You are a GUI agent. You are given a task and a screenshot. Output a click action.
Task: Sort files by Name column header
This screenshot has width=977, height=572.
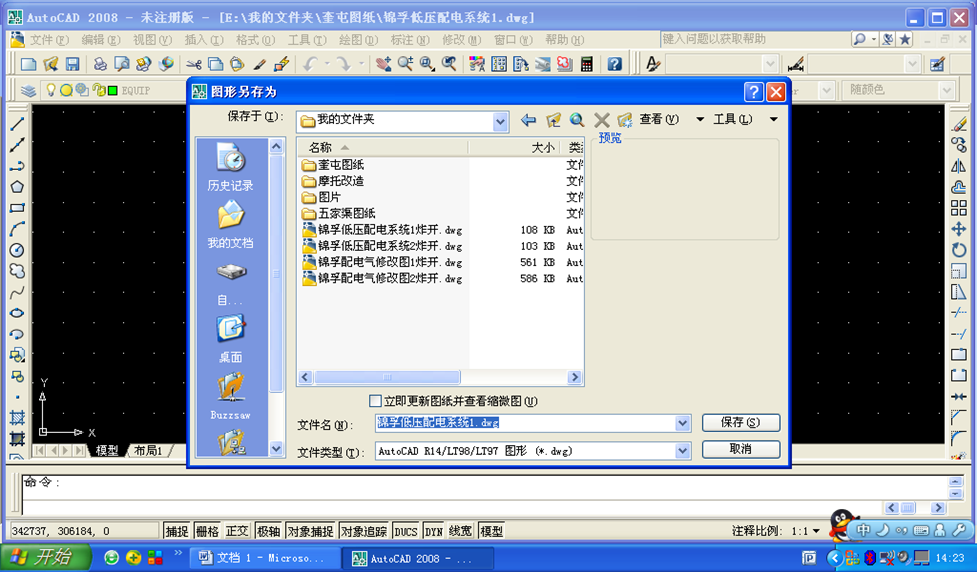coord(383,148)
